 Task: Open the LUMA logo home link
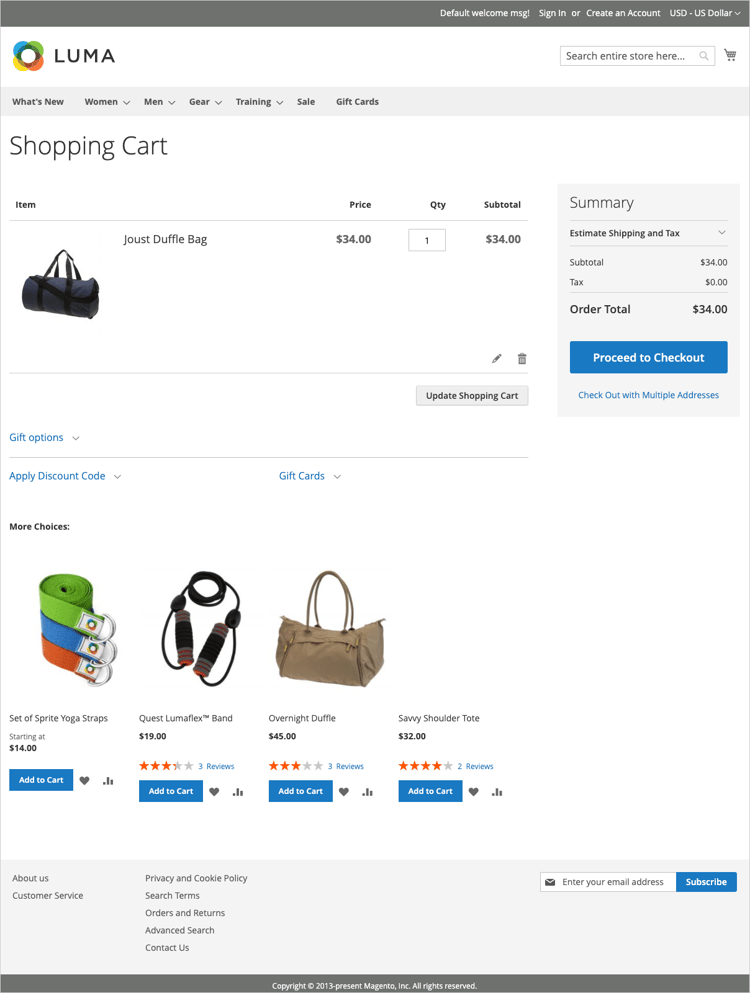(x=64, y=56)
